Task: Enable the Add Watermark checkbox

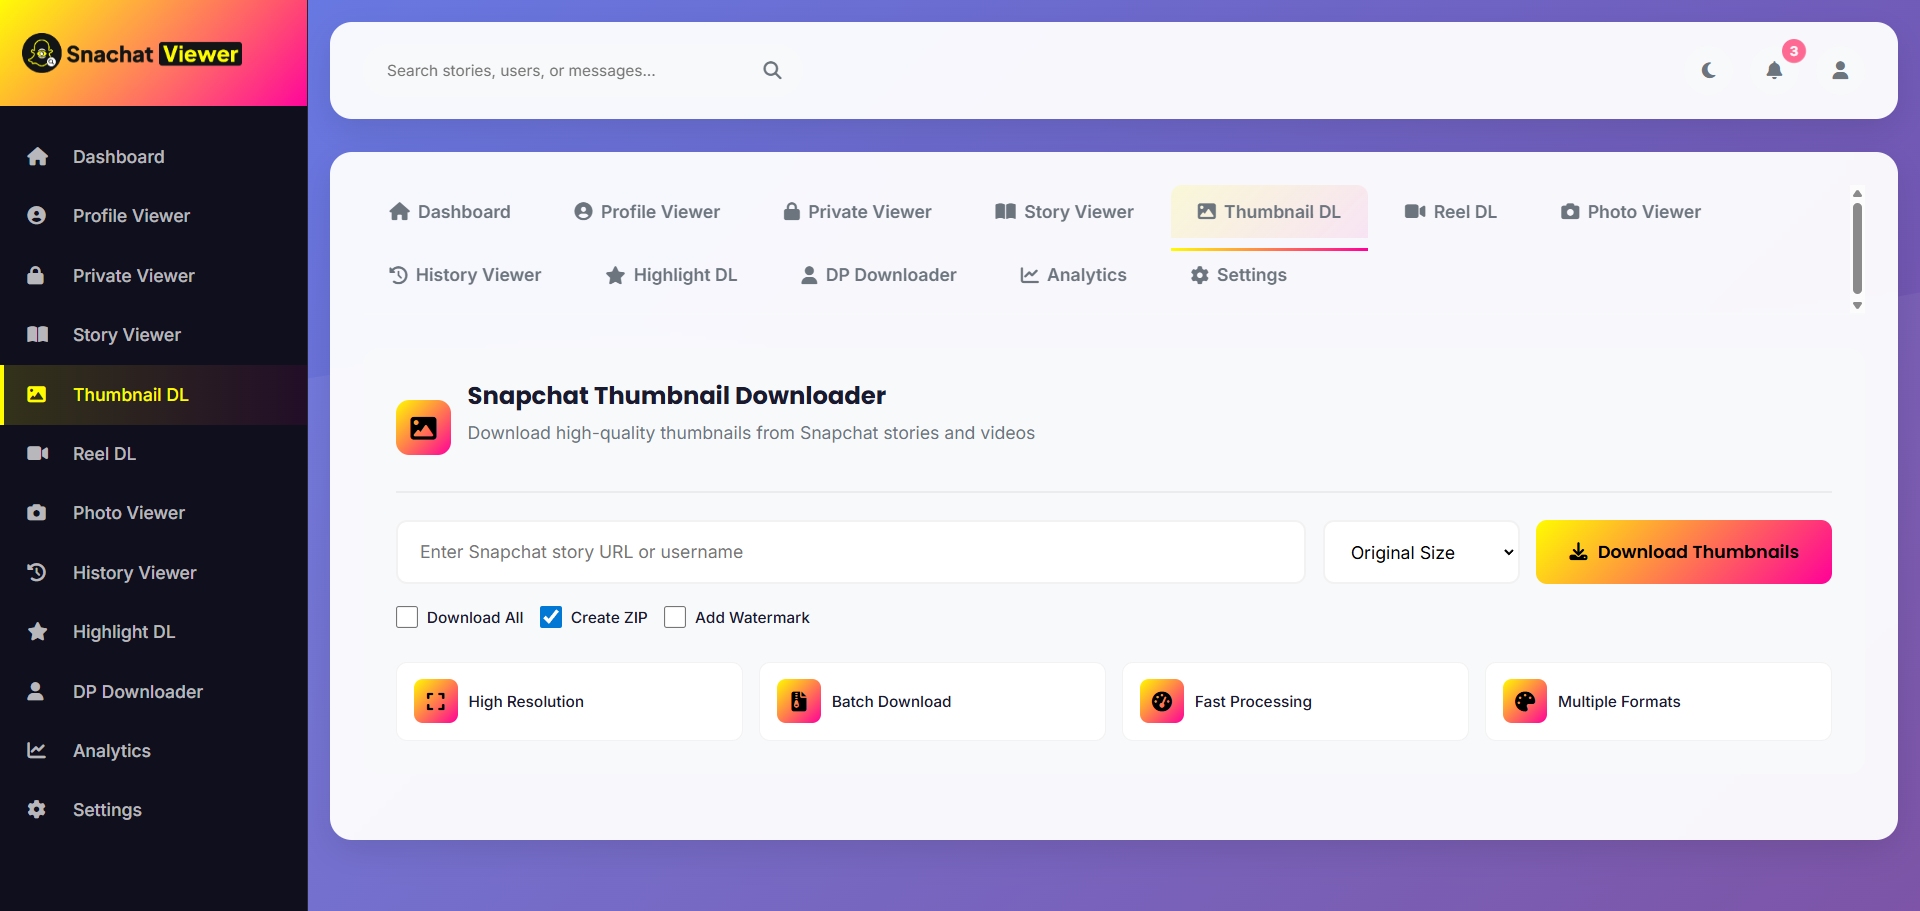Action: pos(675,617)
